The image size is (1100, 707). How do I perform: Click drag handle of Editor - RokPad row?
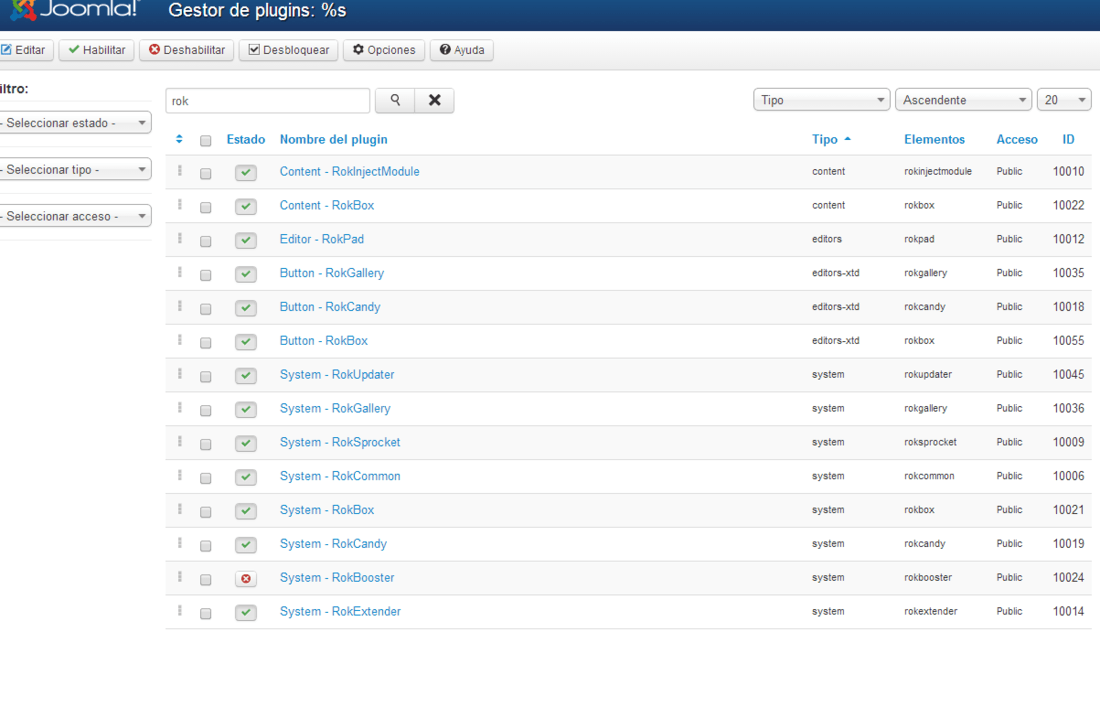click(x=180, y=238)
